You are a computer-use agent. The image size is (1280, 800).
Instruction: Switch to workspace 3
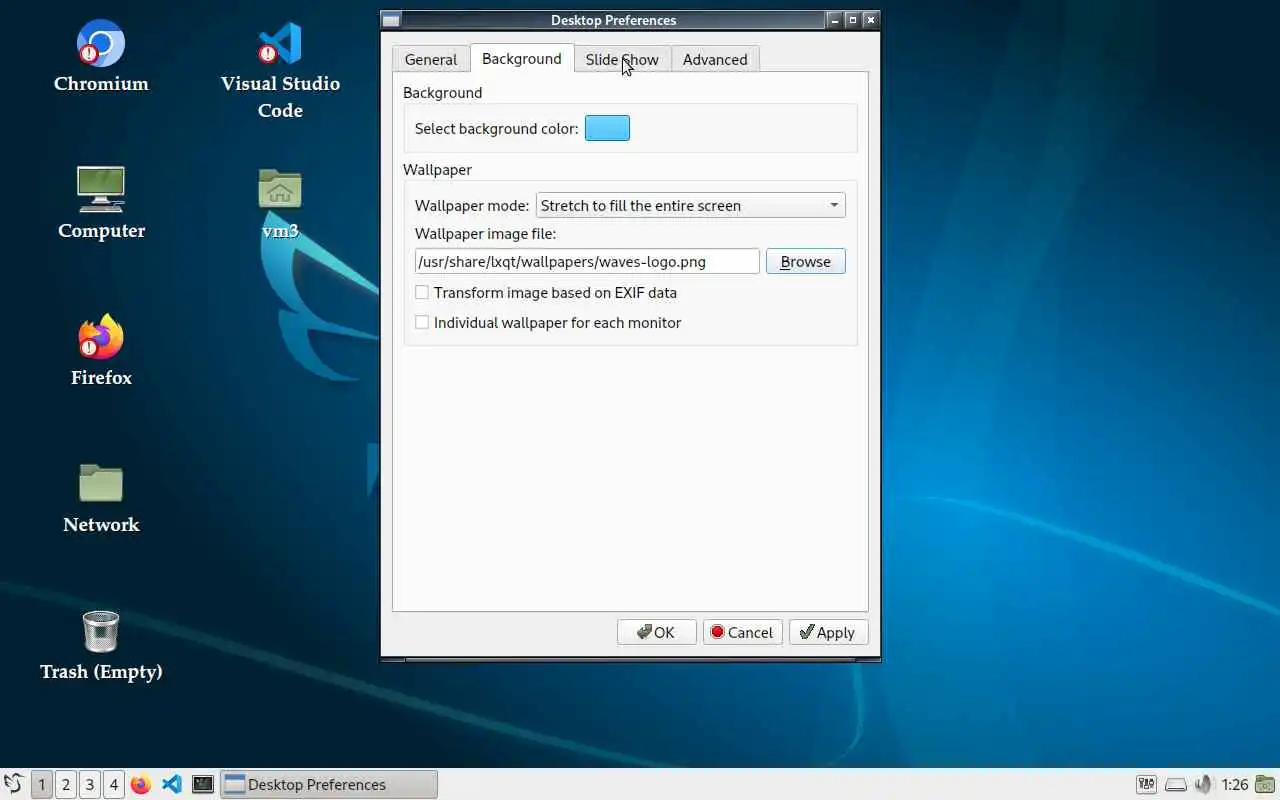coord(90,784)
